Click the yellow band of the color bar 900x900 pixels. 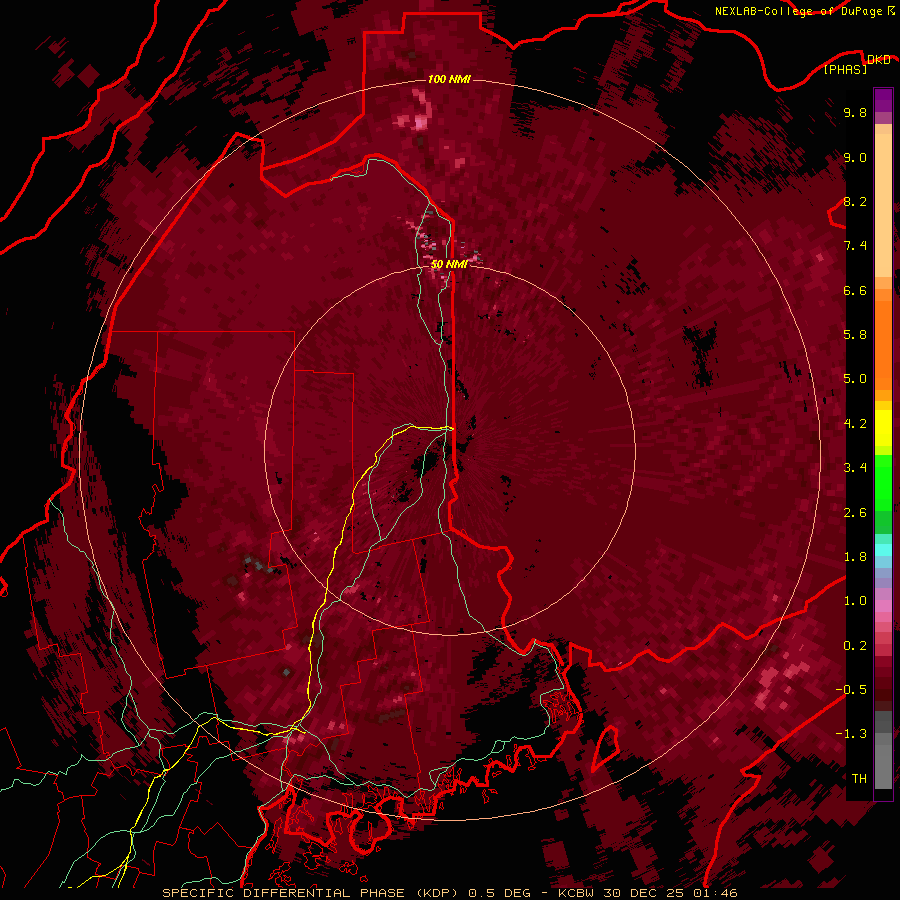pos(883,428)
